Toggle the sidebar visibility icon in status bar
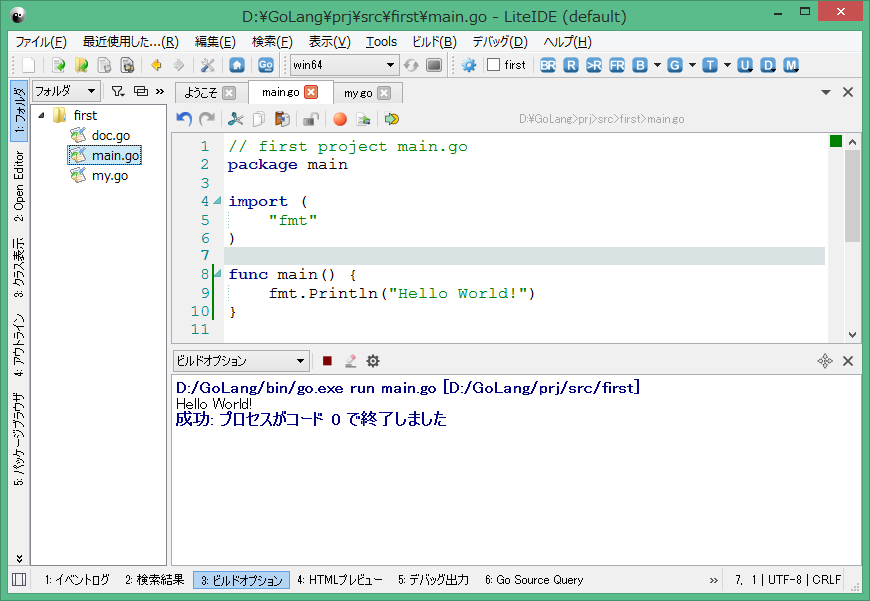 point(19,580)
